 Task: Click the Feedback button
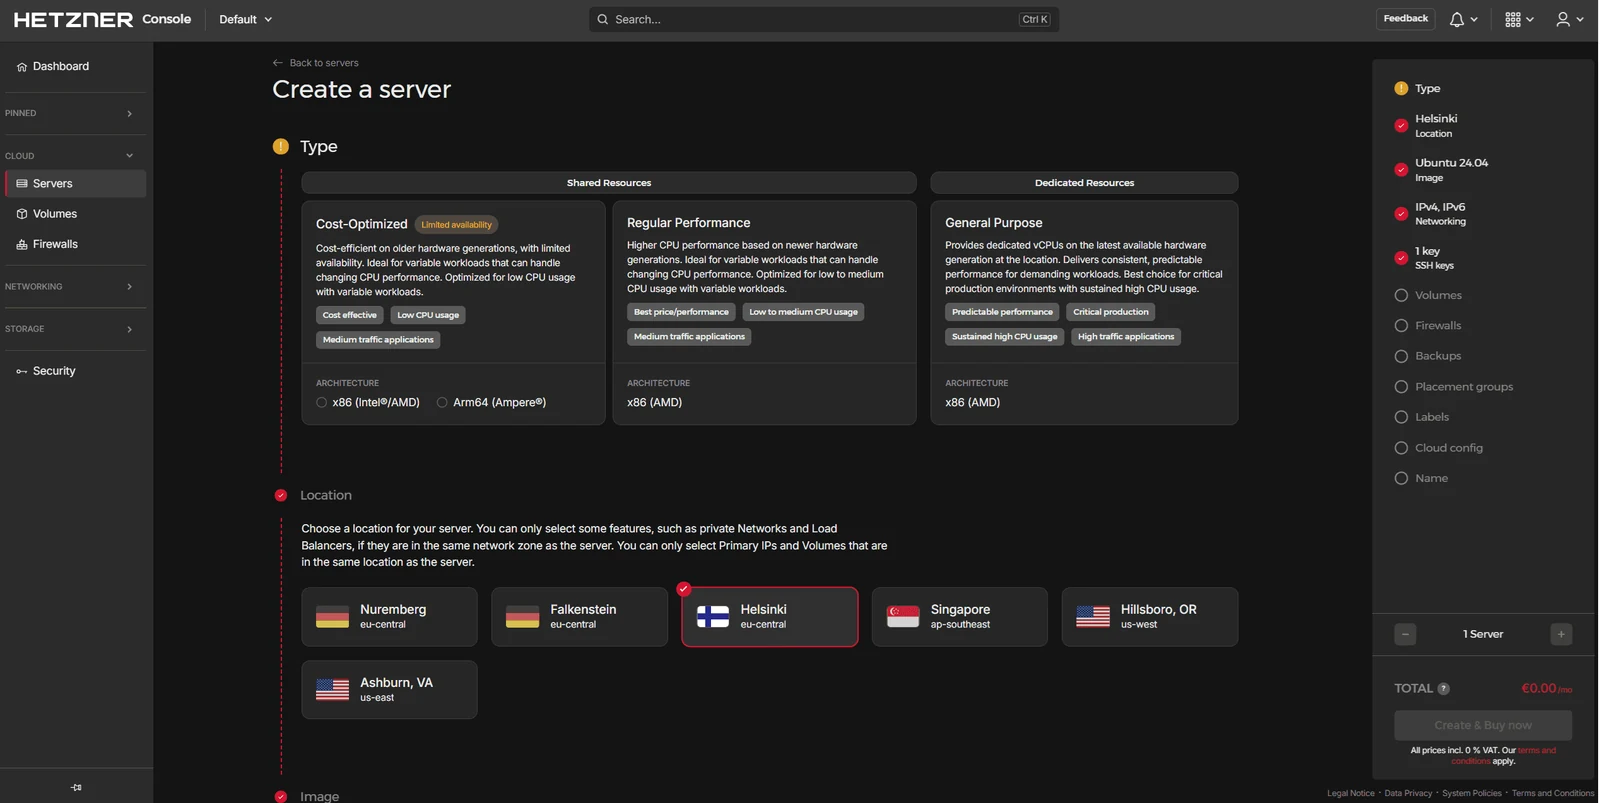click(x=1405, y=19)
